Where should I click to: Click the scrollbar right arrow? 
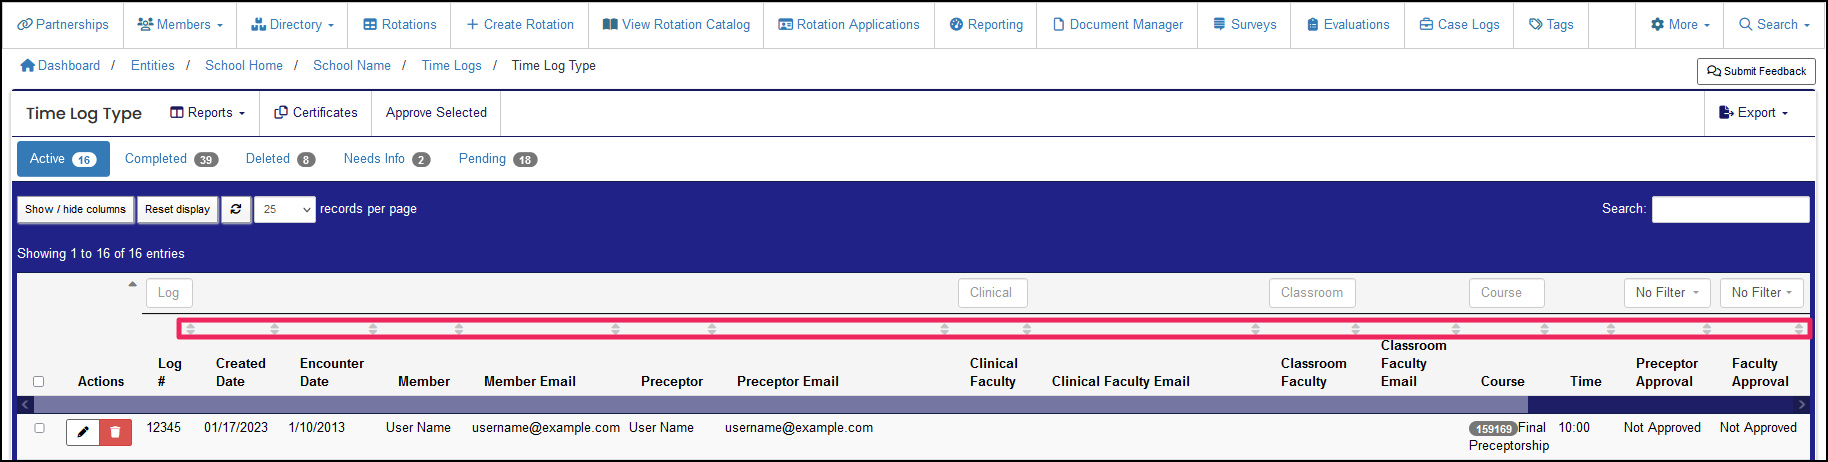[1802, 404]
